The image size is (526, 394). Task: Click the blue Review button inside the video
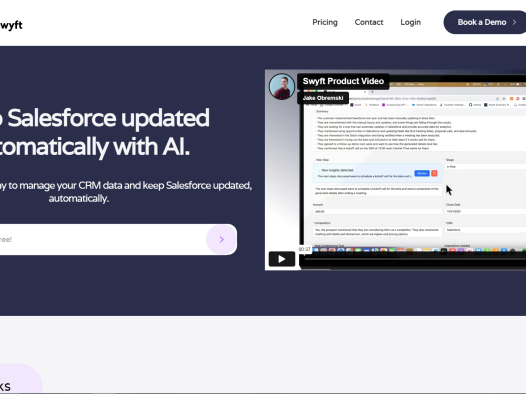coord(422,173)
